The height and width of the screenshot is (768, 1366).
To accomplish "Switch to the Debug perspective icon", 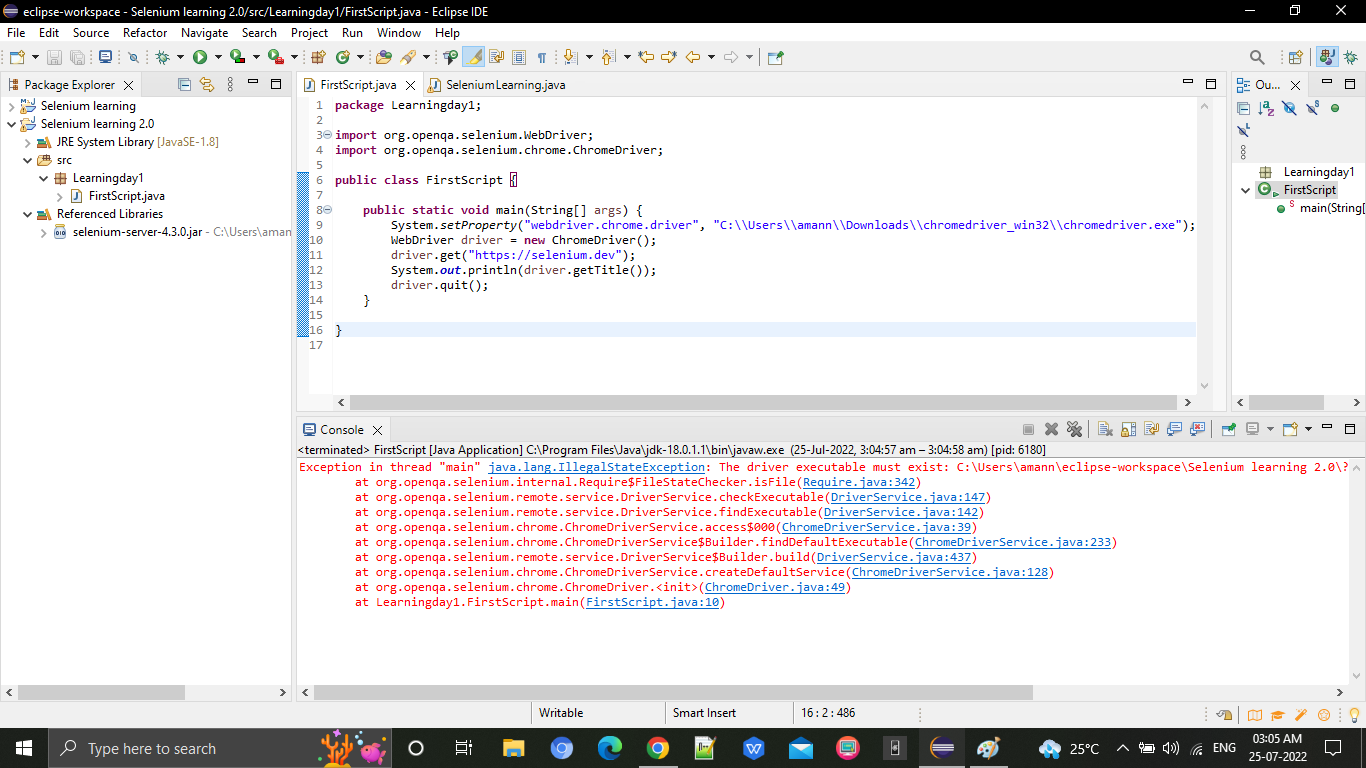I will [x=1351, y=57].
